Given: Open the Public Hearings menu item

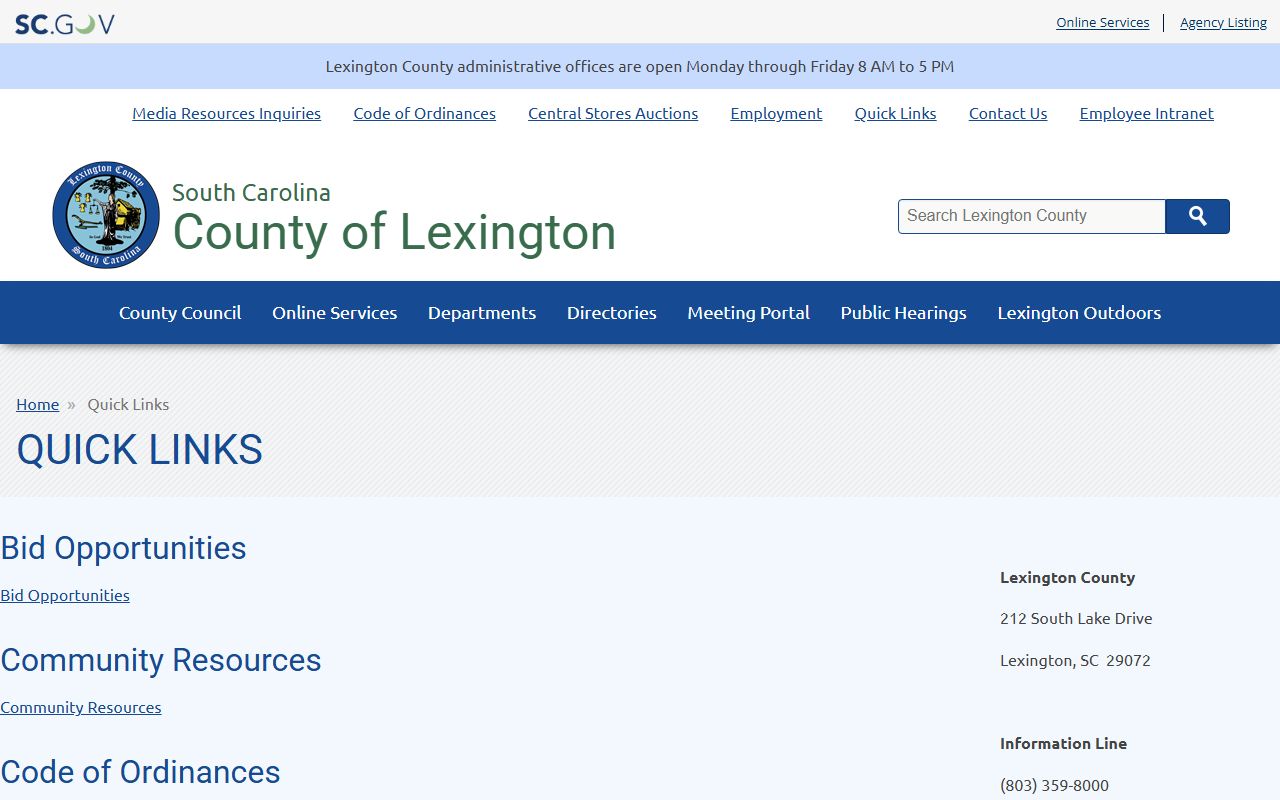Looking at the screenshot, I should (903, 313).
